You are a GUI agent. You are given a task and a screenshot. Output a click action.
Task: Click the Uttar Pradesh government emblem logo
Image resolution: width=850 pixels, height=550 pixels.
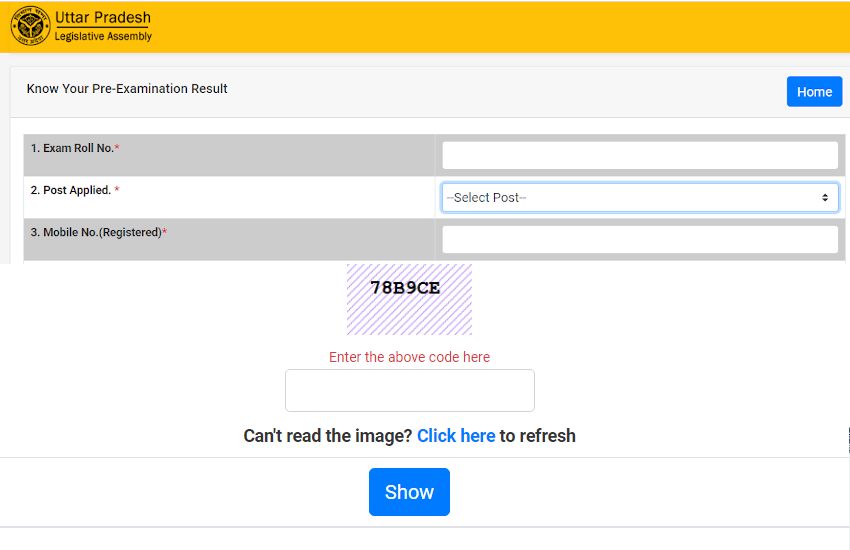(x=30, y=27)
